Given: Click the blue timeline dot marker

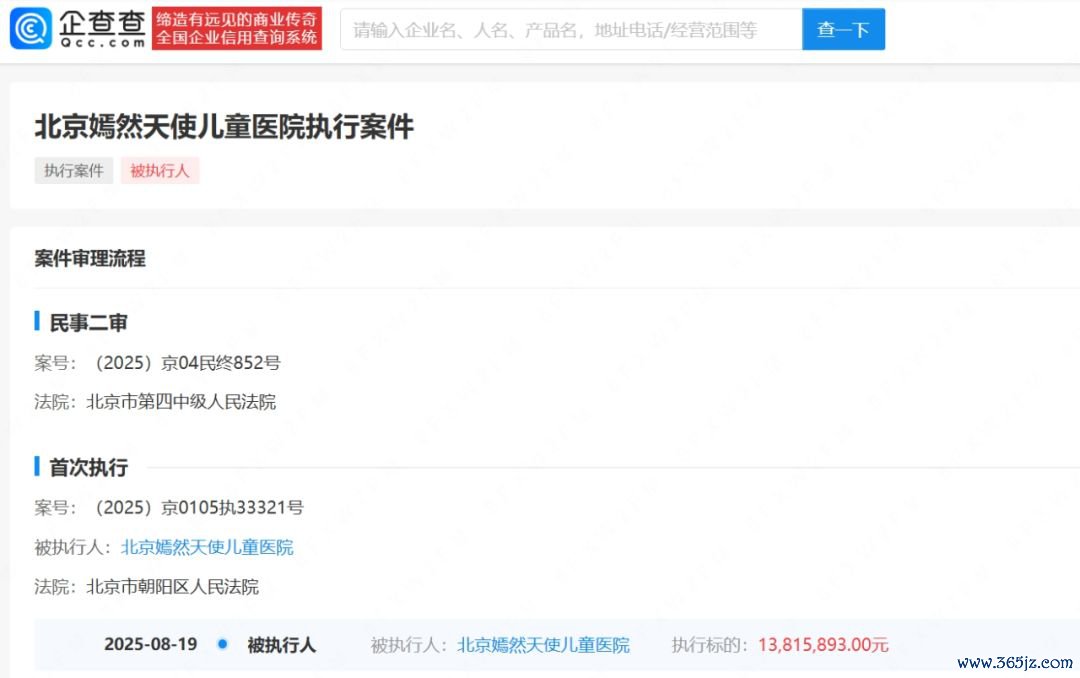Looking at the screenshot, I should point(222,644).
